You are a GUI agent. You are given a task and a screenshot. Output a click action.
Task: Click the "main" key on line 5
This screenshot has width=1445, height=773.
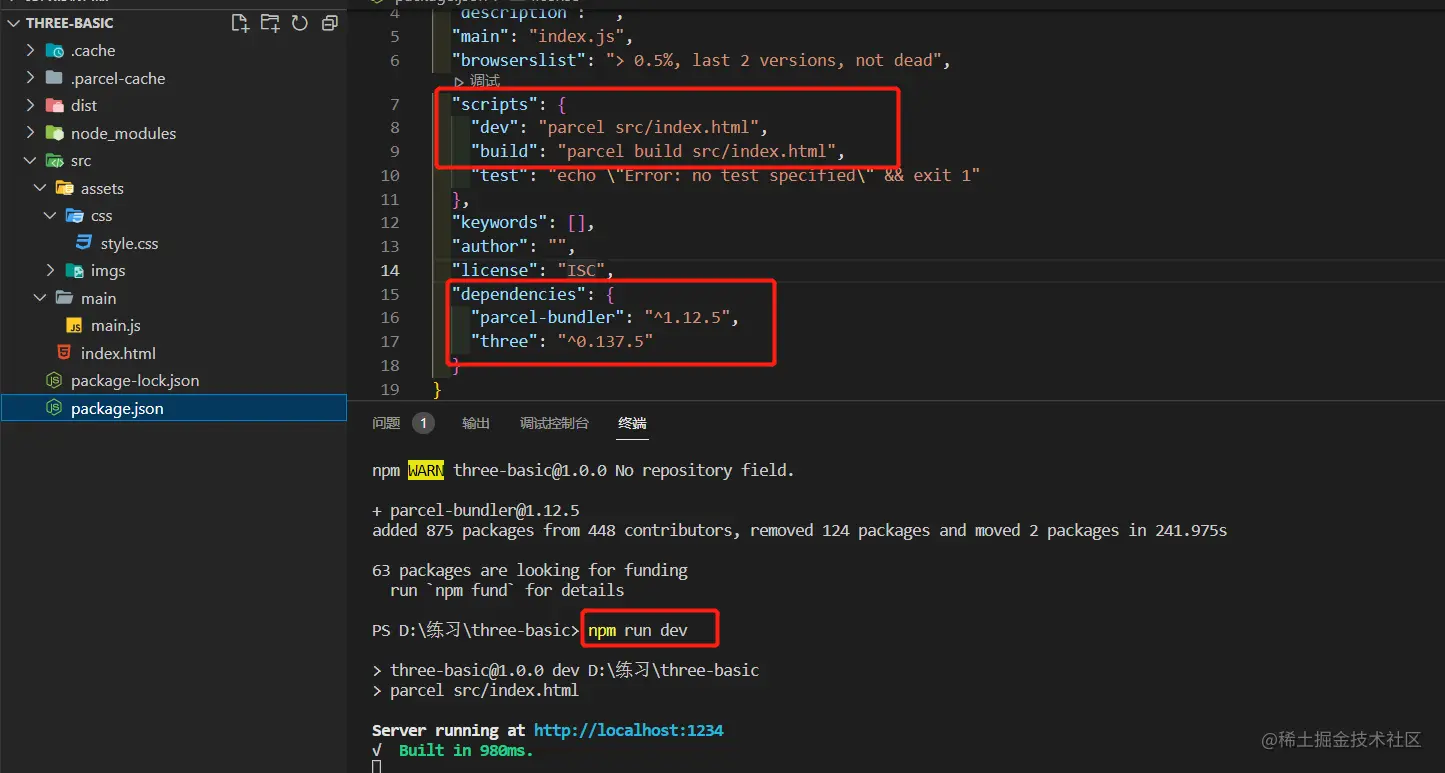point(480,37)
